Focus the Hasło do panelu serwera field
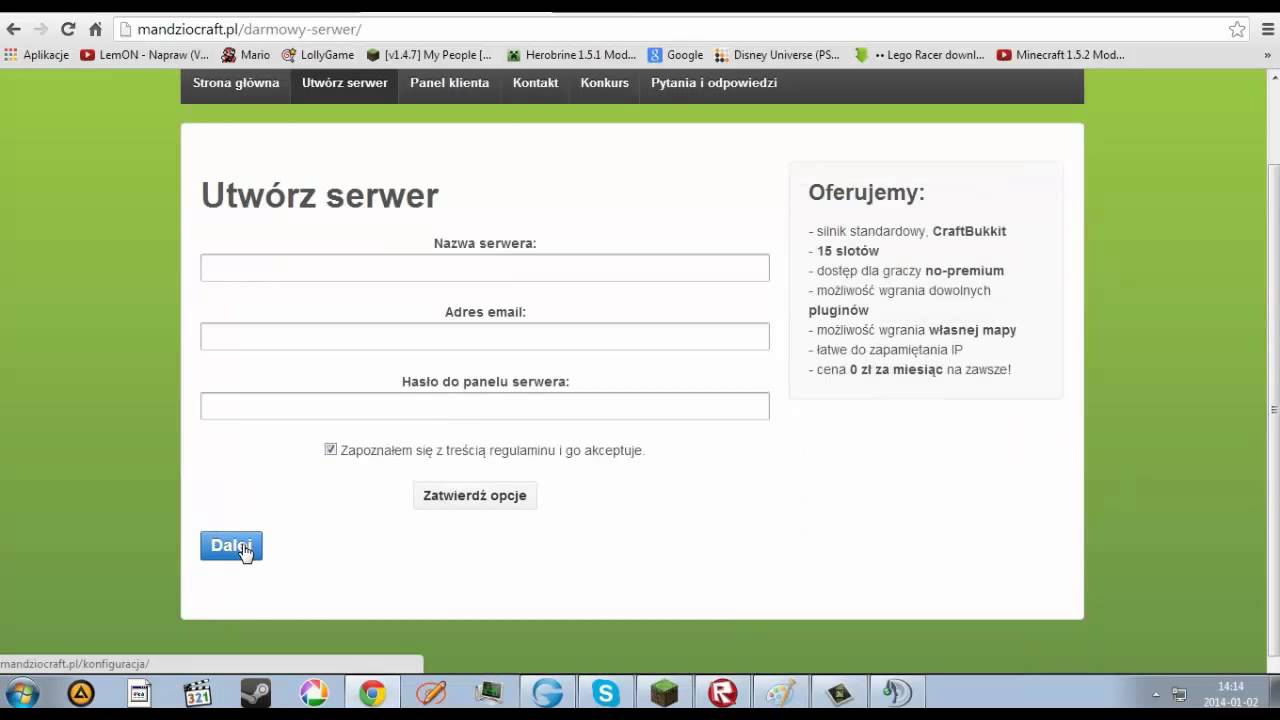The height and width of the screenshot is (720, 1280). (485, 406)
